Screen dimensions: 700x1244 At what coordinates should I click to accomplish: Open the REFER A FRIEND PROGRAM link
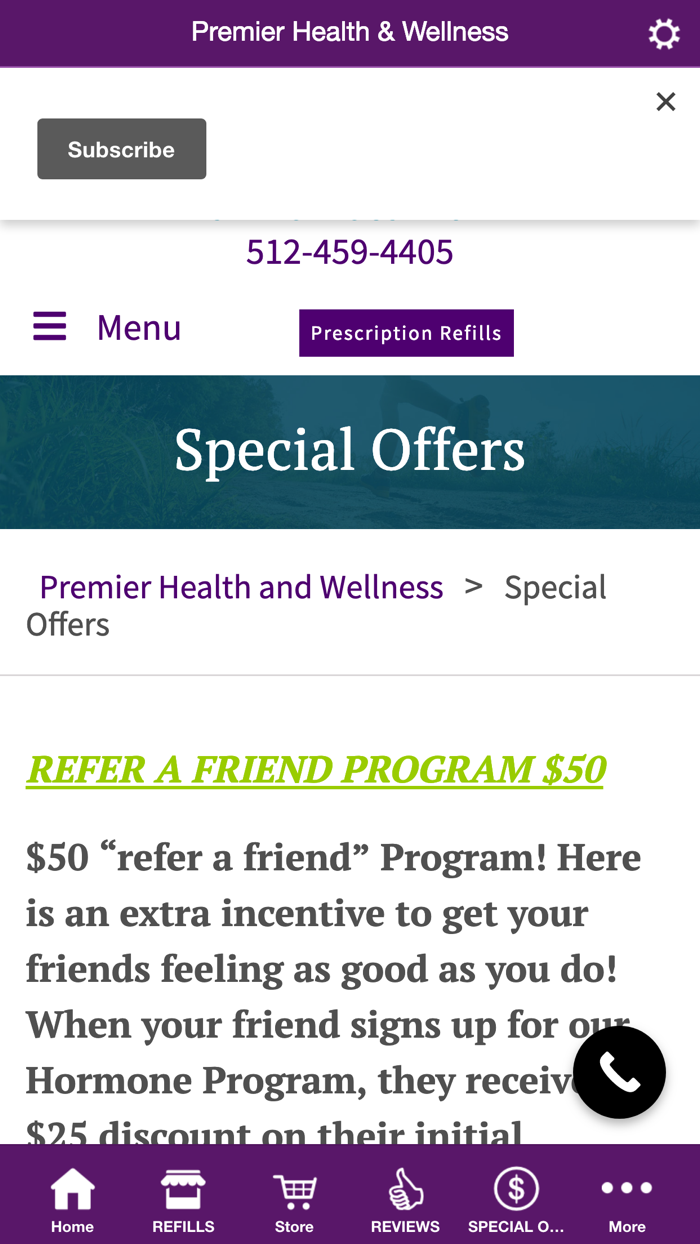pos(315,768)
